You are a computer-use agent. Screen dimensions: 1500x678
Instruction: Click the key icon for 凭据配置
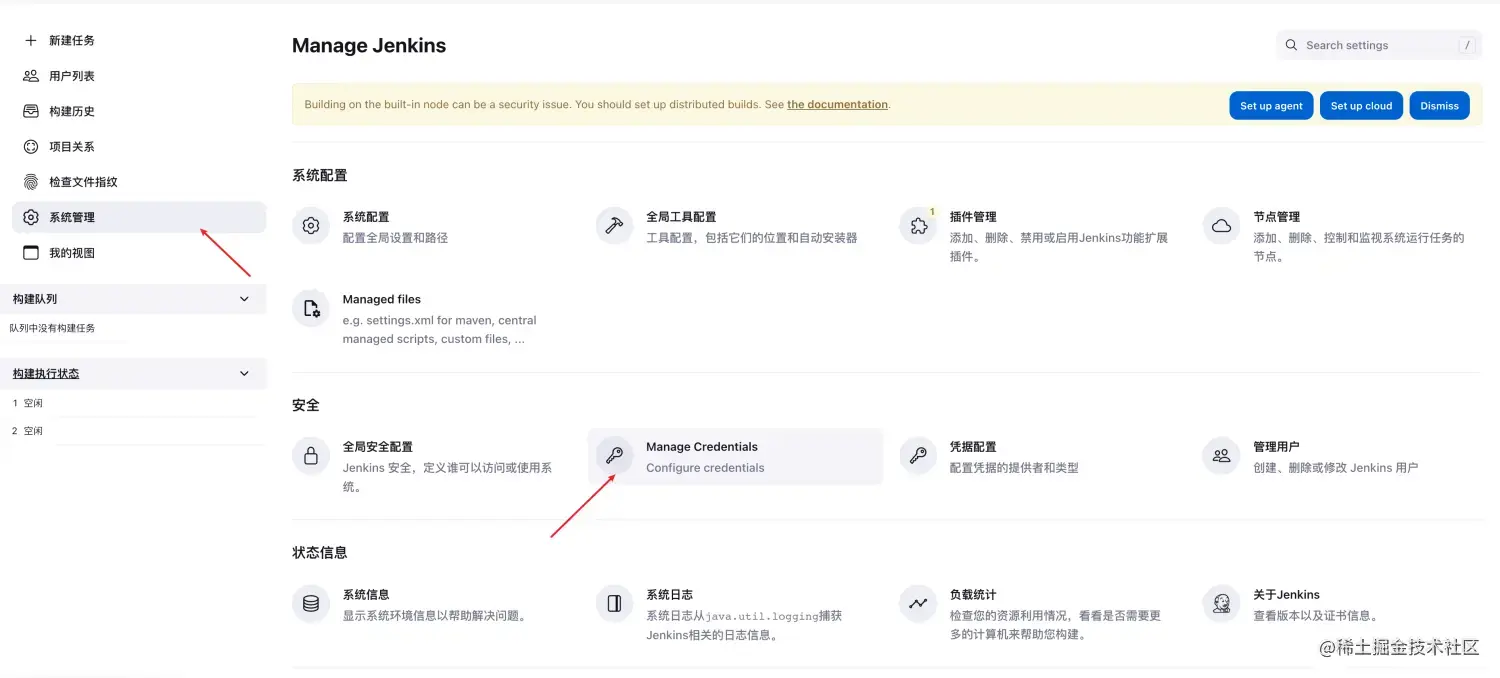coord(918,456)
